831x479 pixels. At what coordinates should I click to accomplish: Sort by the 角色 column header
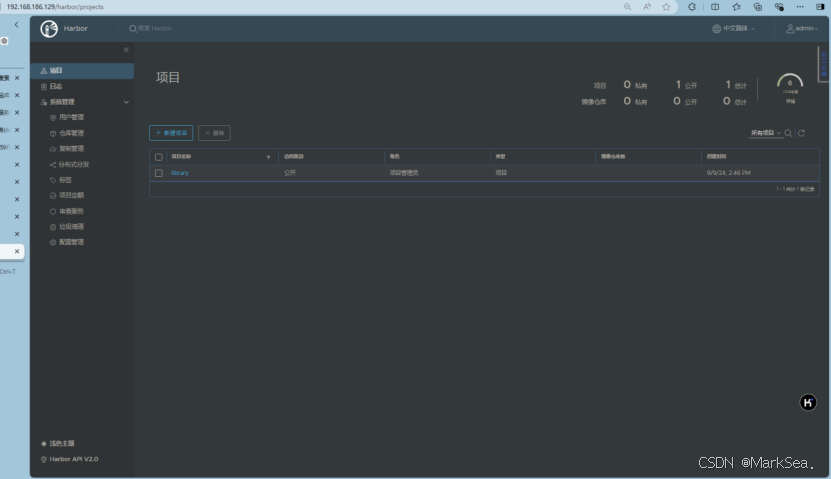[395, 157]
